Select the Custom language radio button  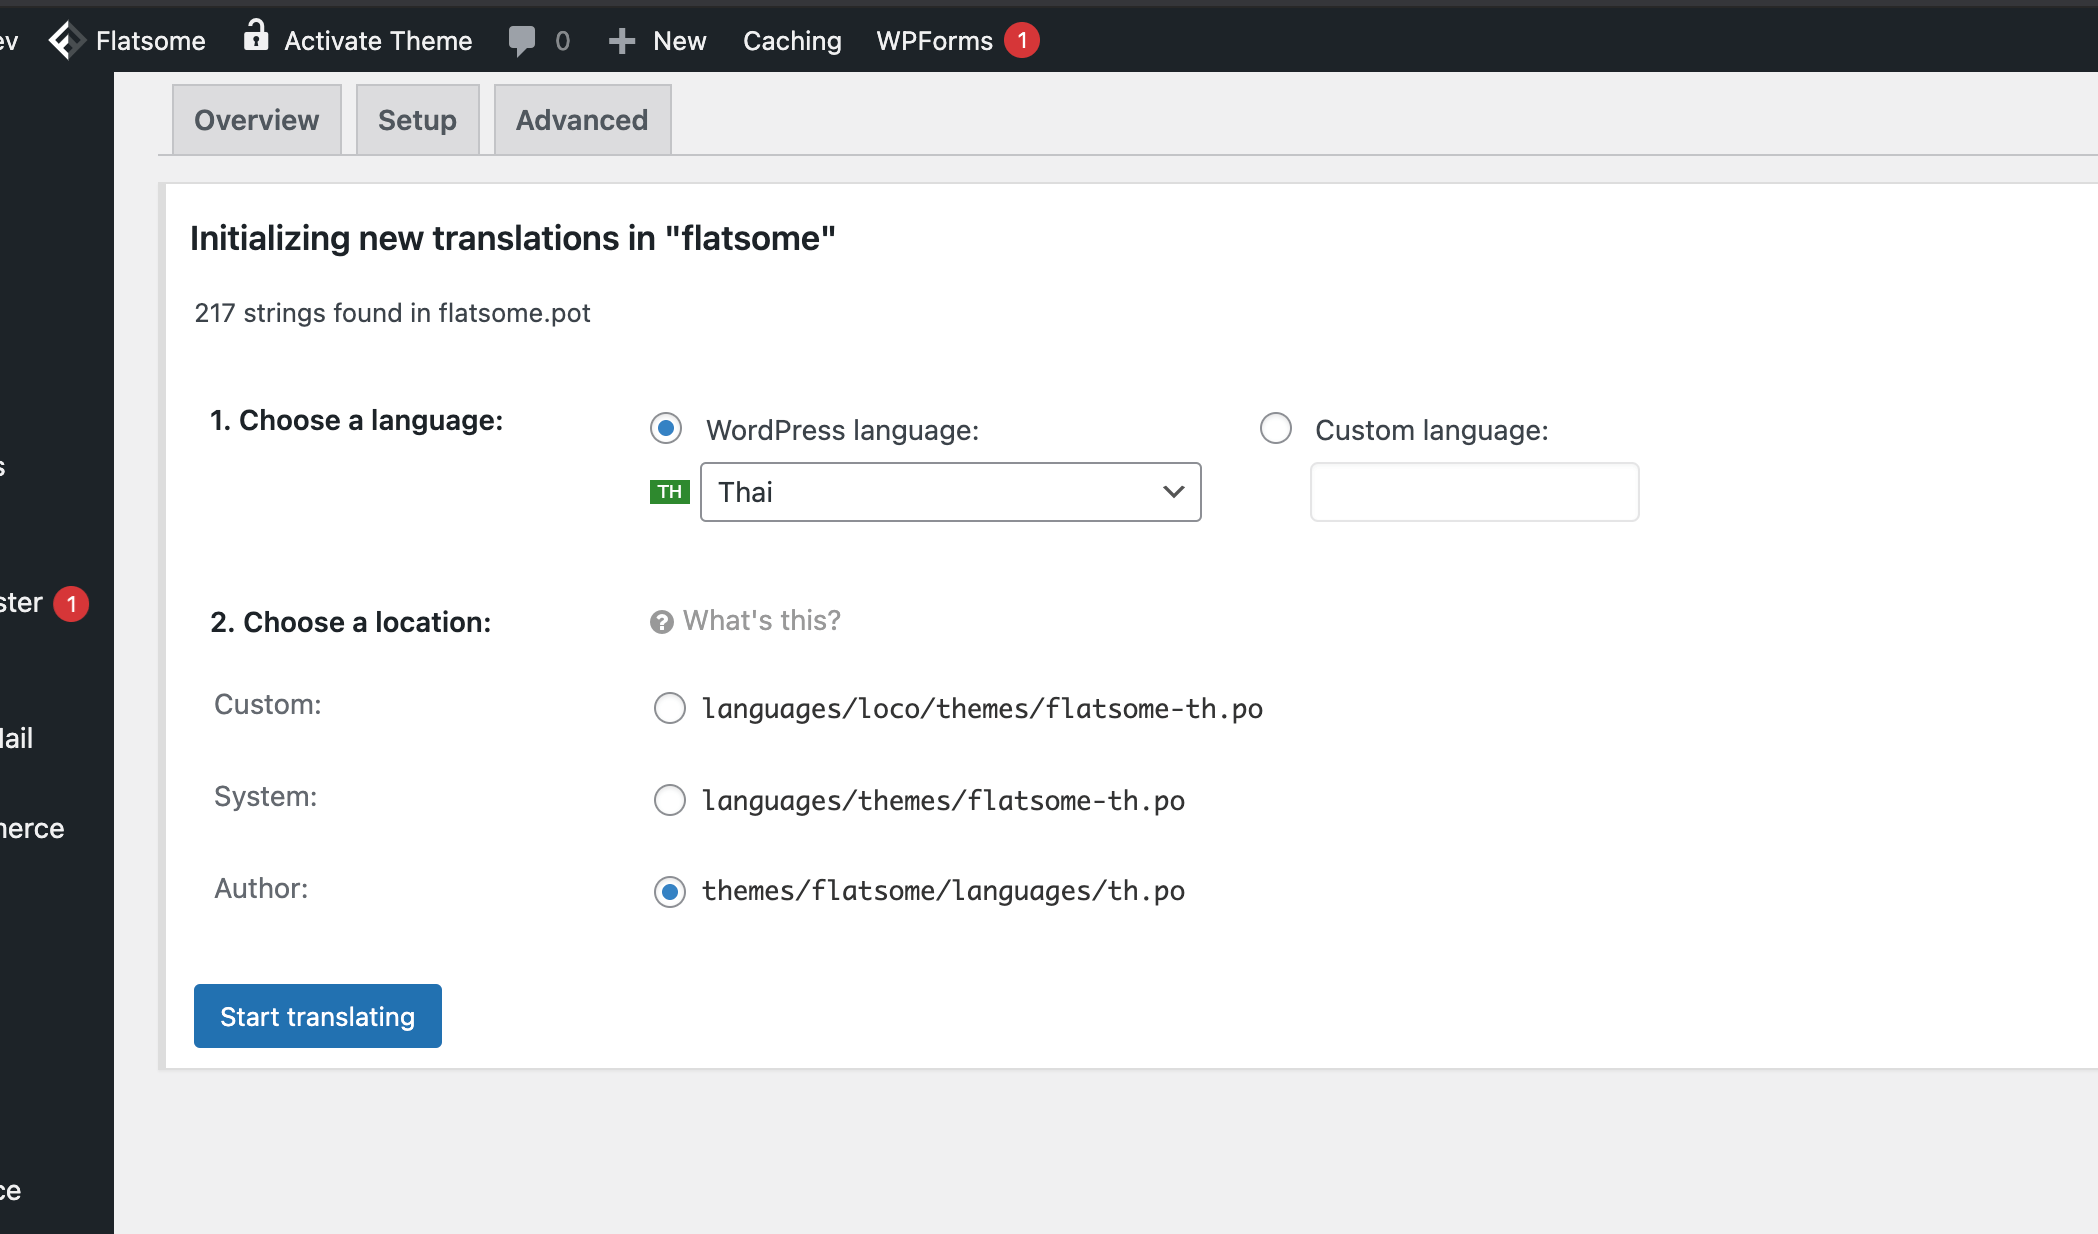(1276, 429)
